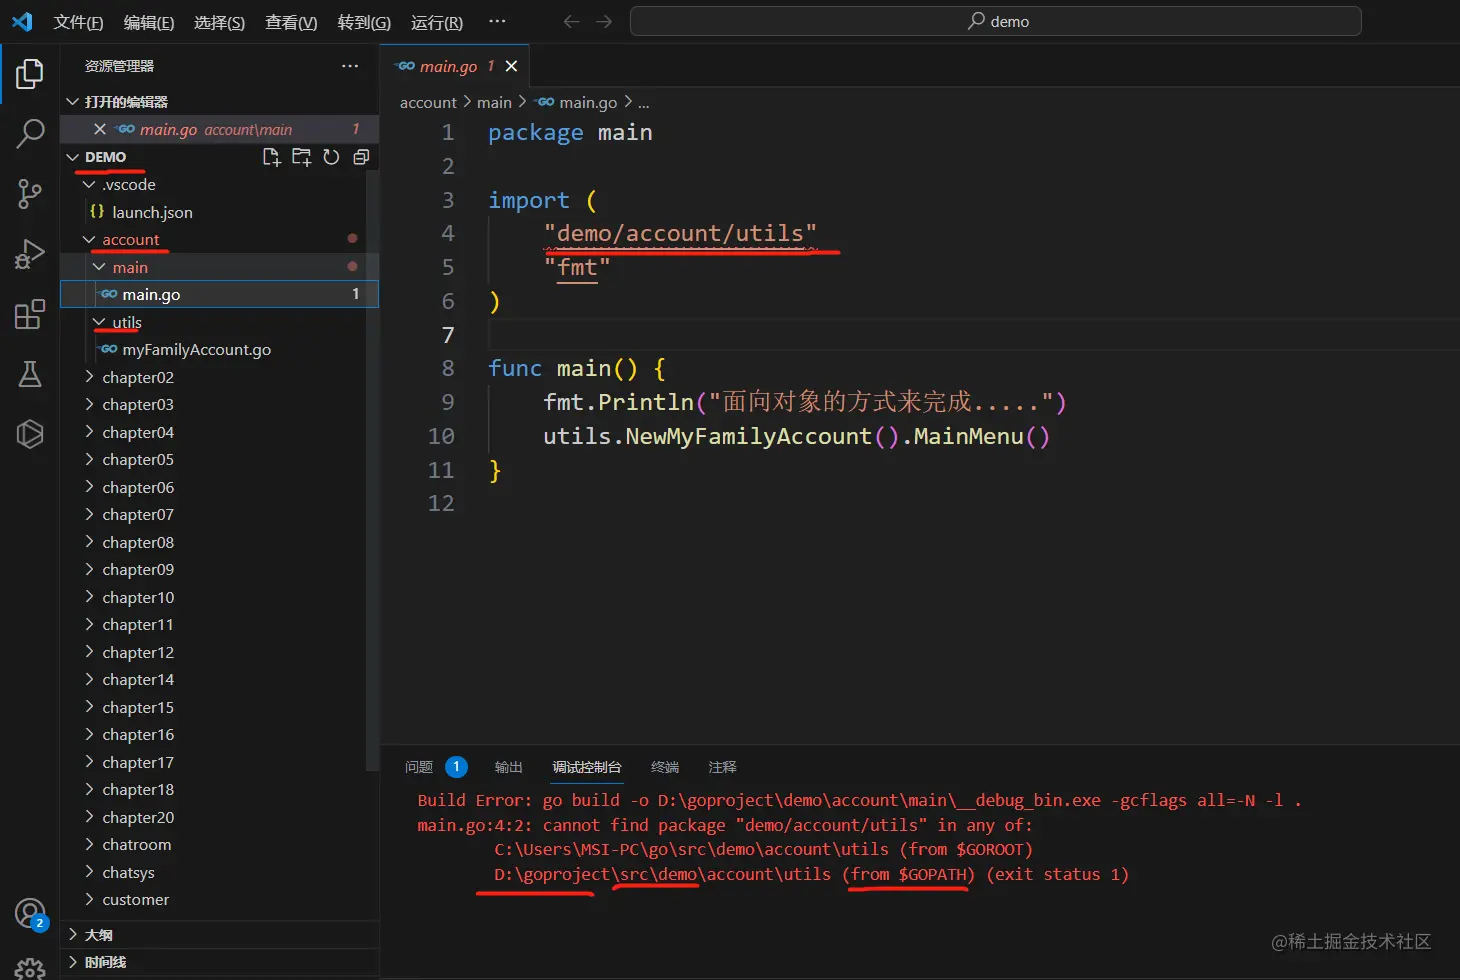Open the Testing flask view
The height and width of the screenshot is (980, 1460).
tap(30, 374)
